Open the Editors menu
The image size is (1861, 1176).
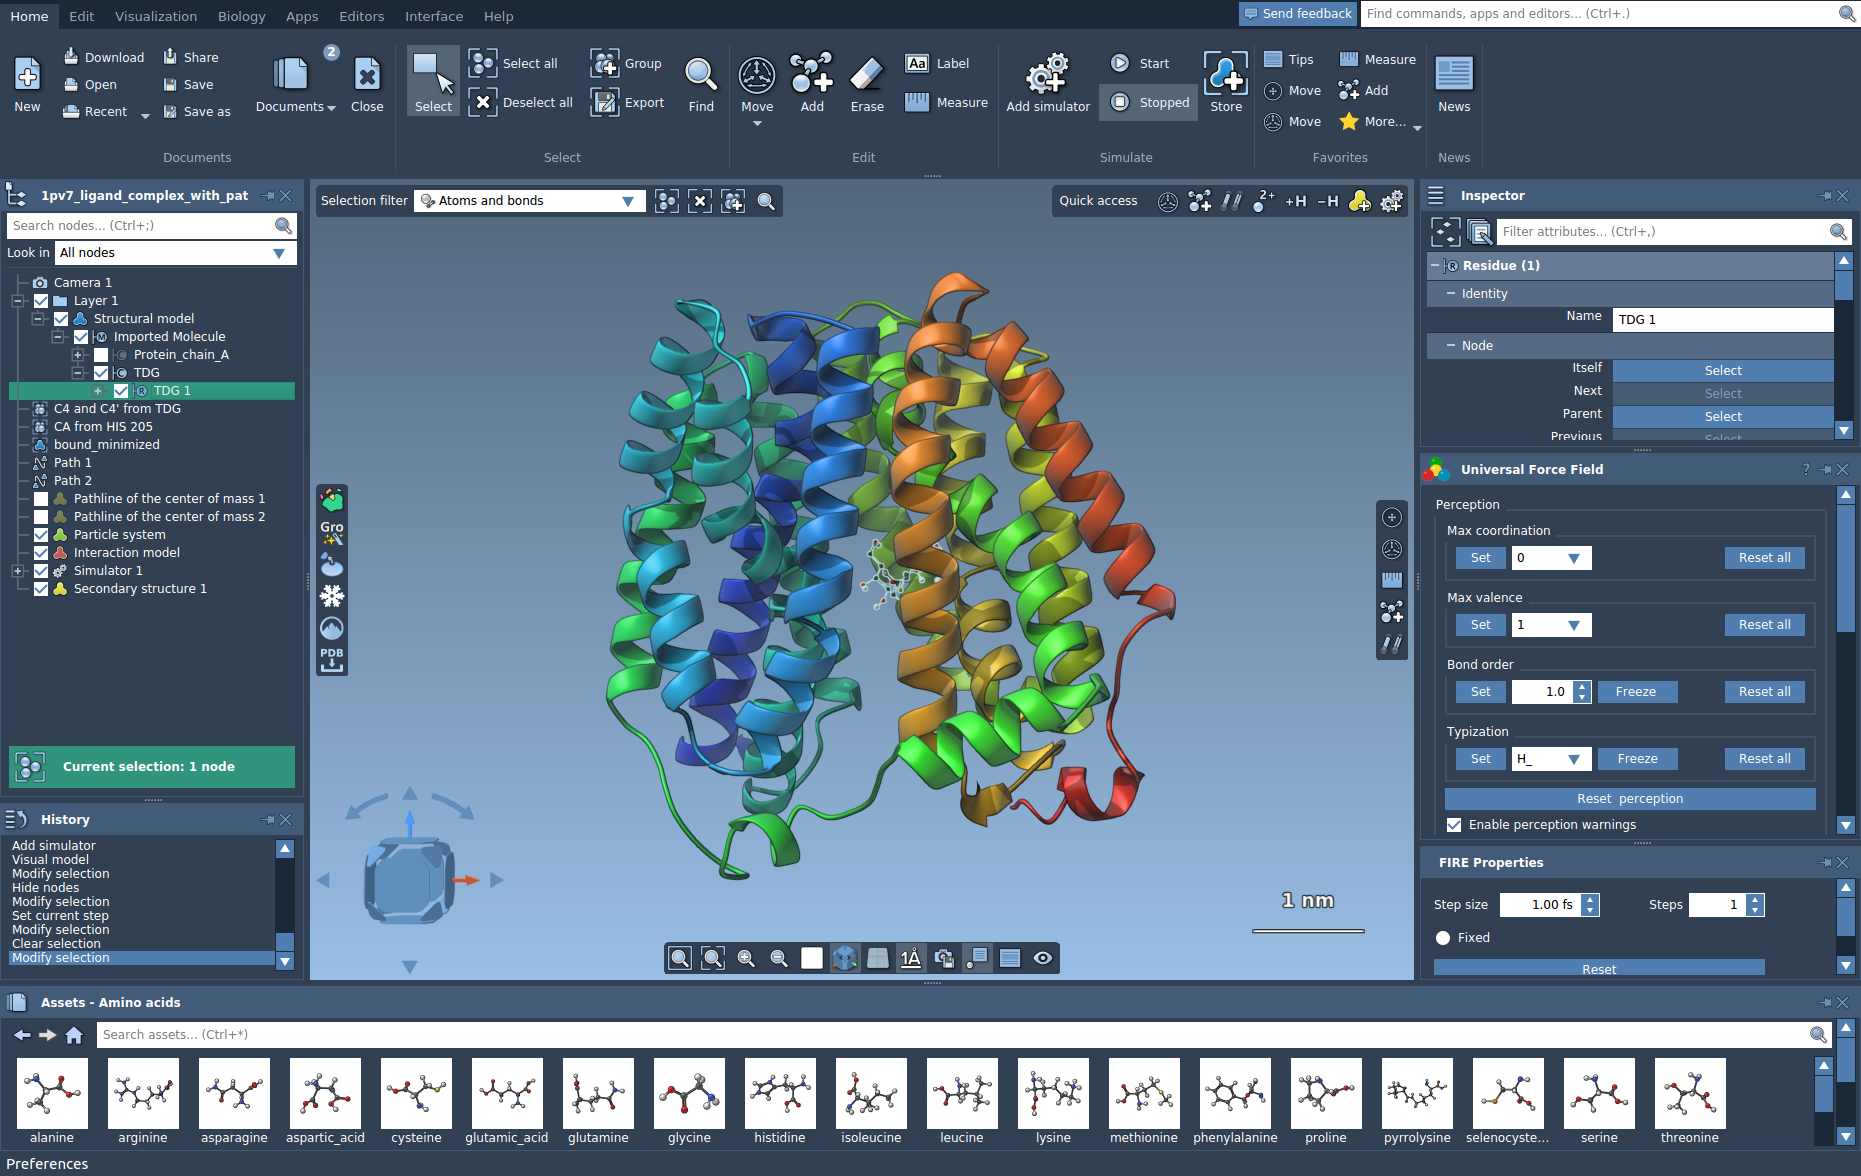coord(361,15)
